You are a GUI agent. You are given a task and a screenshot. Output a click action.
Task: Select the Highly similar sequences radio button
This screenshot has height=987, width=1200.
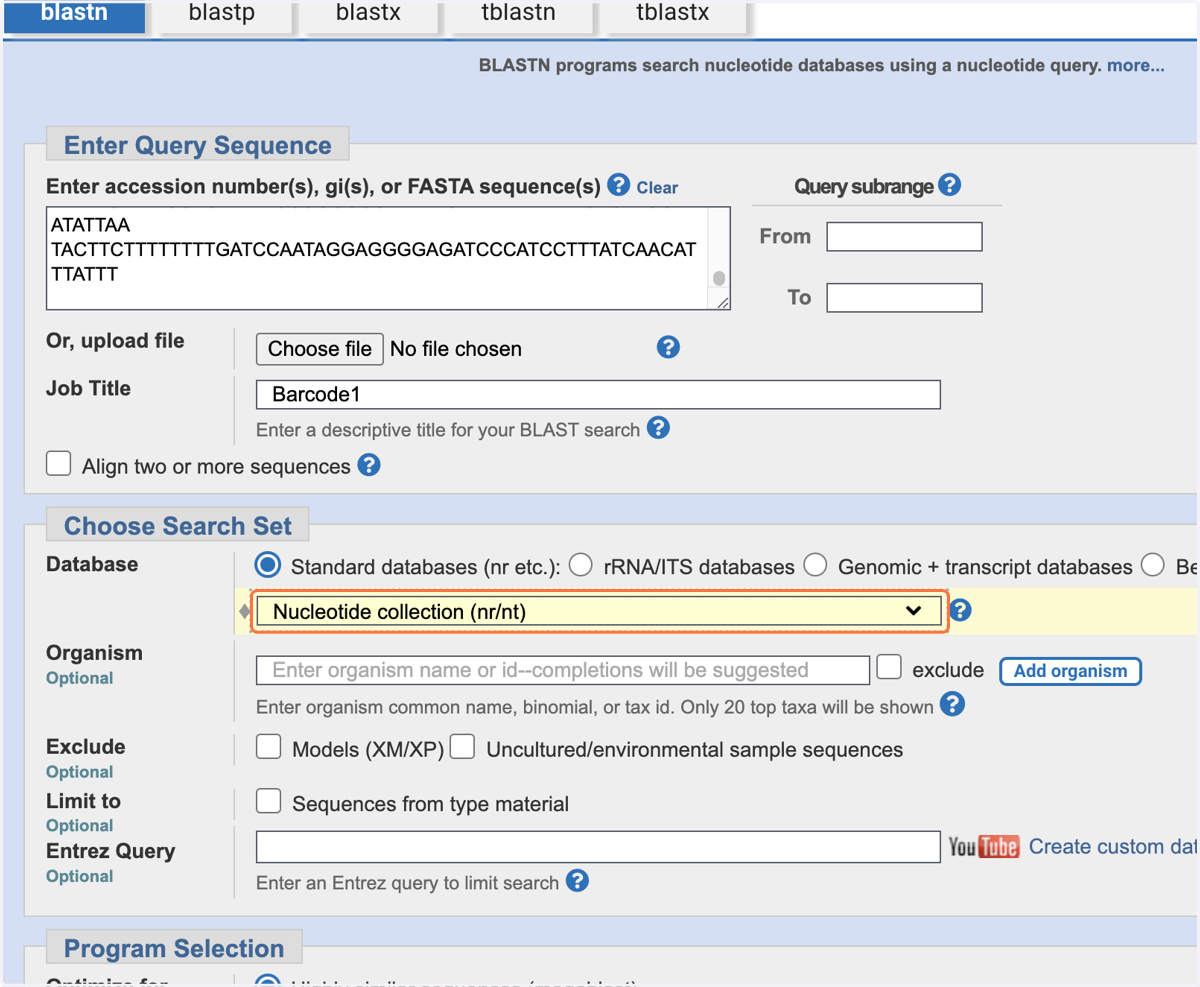(x=268, y=980)
